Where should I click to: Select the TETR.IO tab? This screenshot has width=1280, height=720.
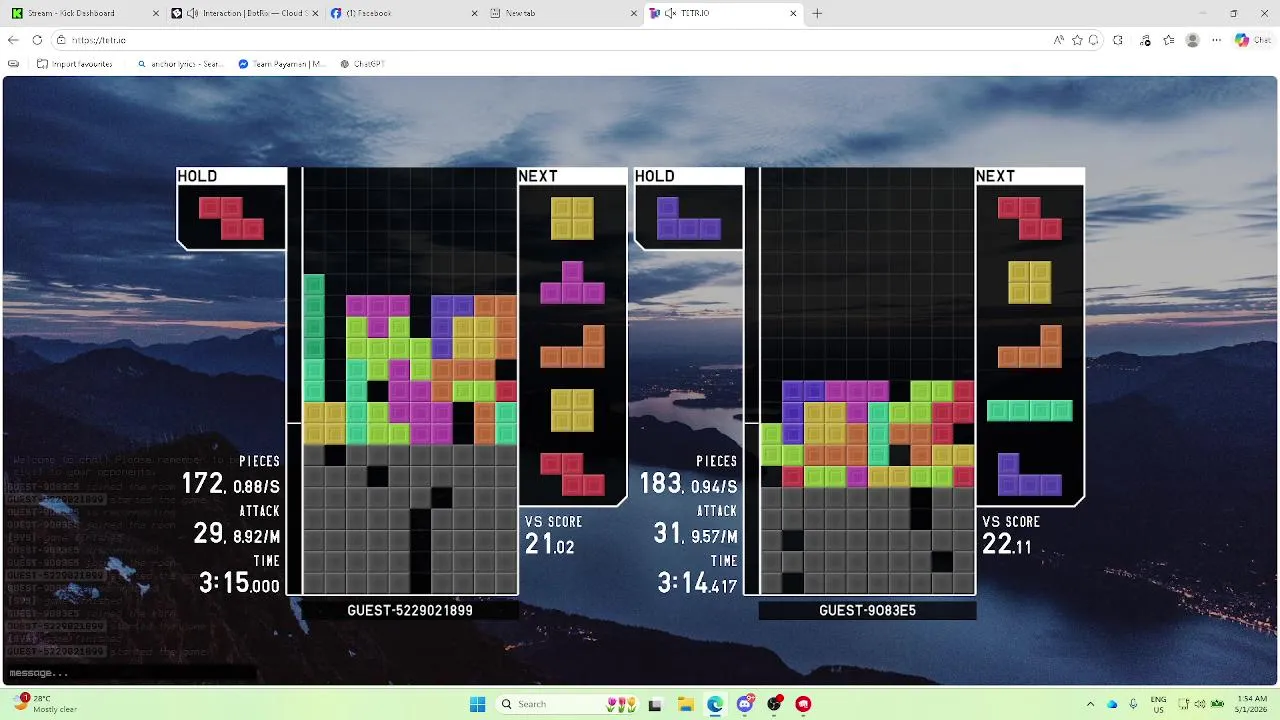(x=722, y=13)
